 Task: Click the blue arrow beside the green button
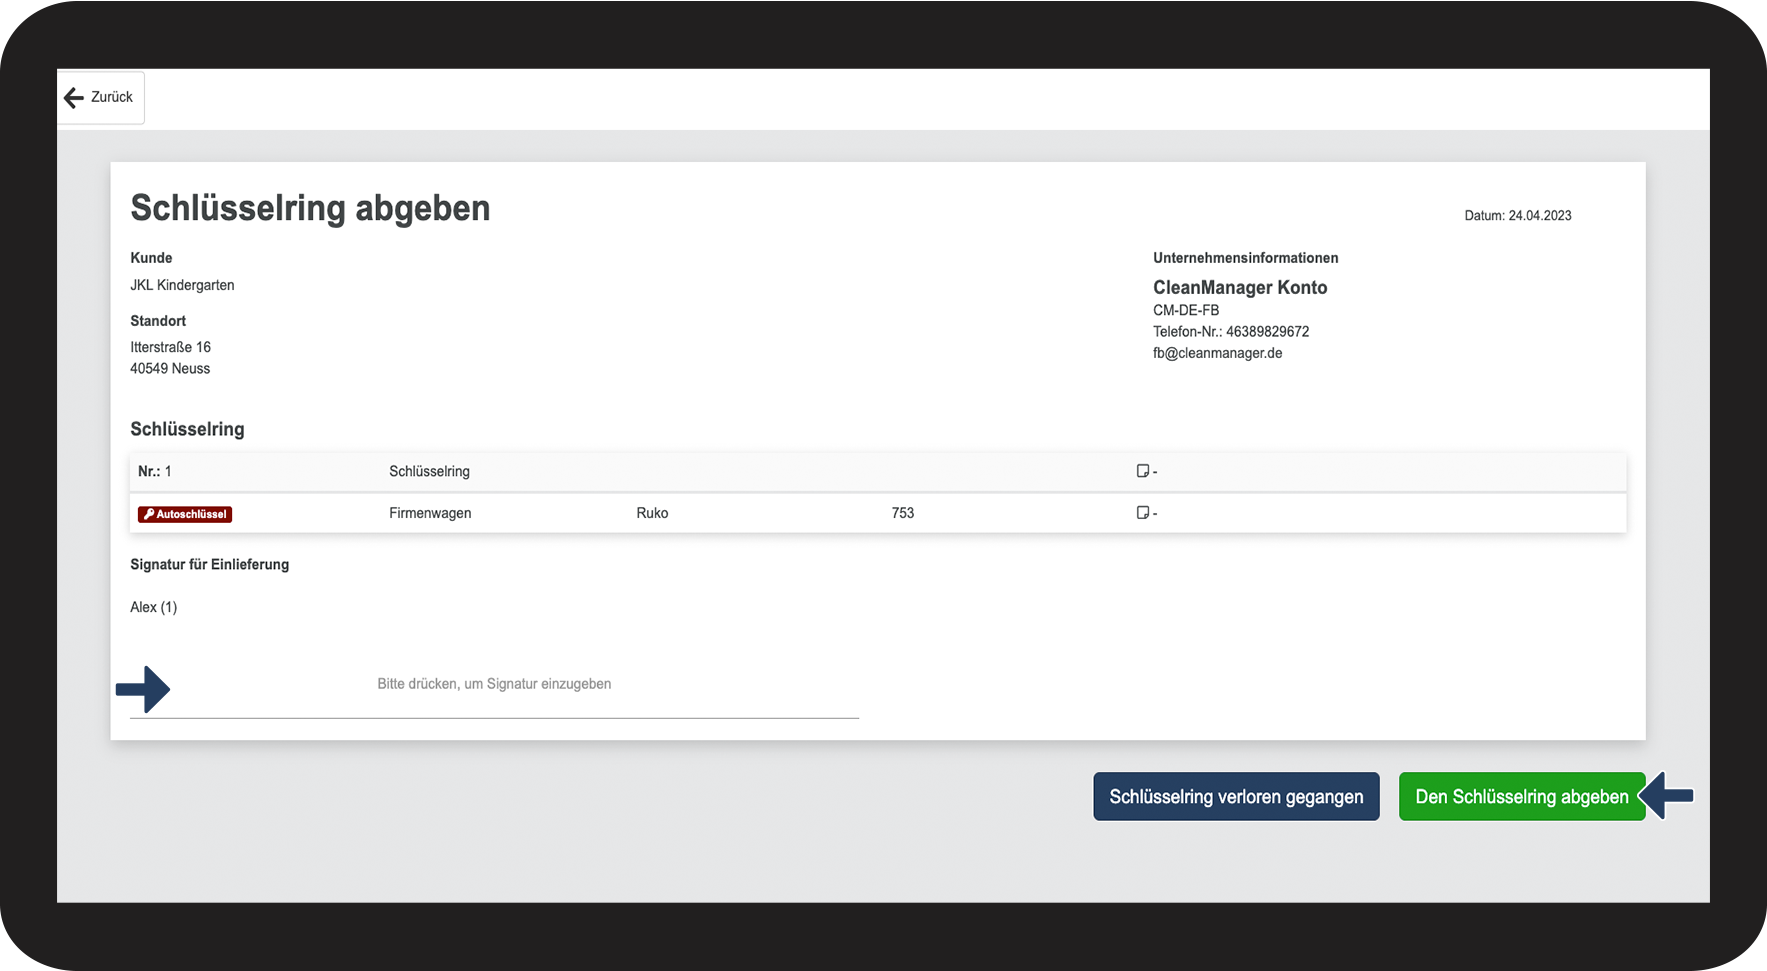[x=1669, y=796]
